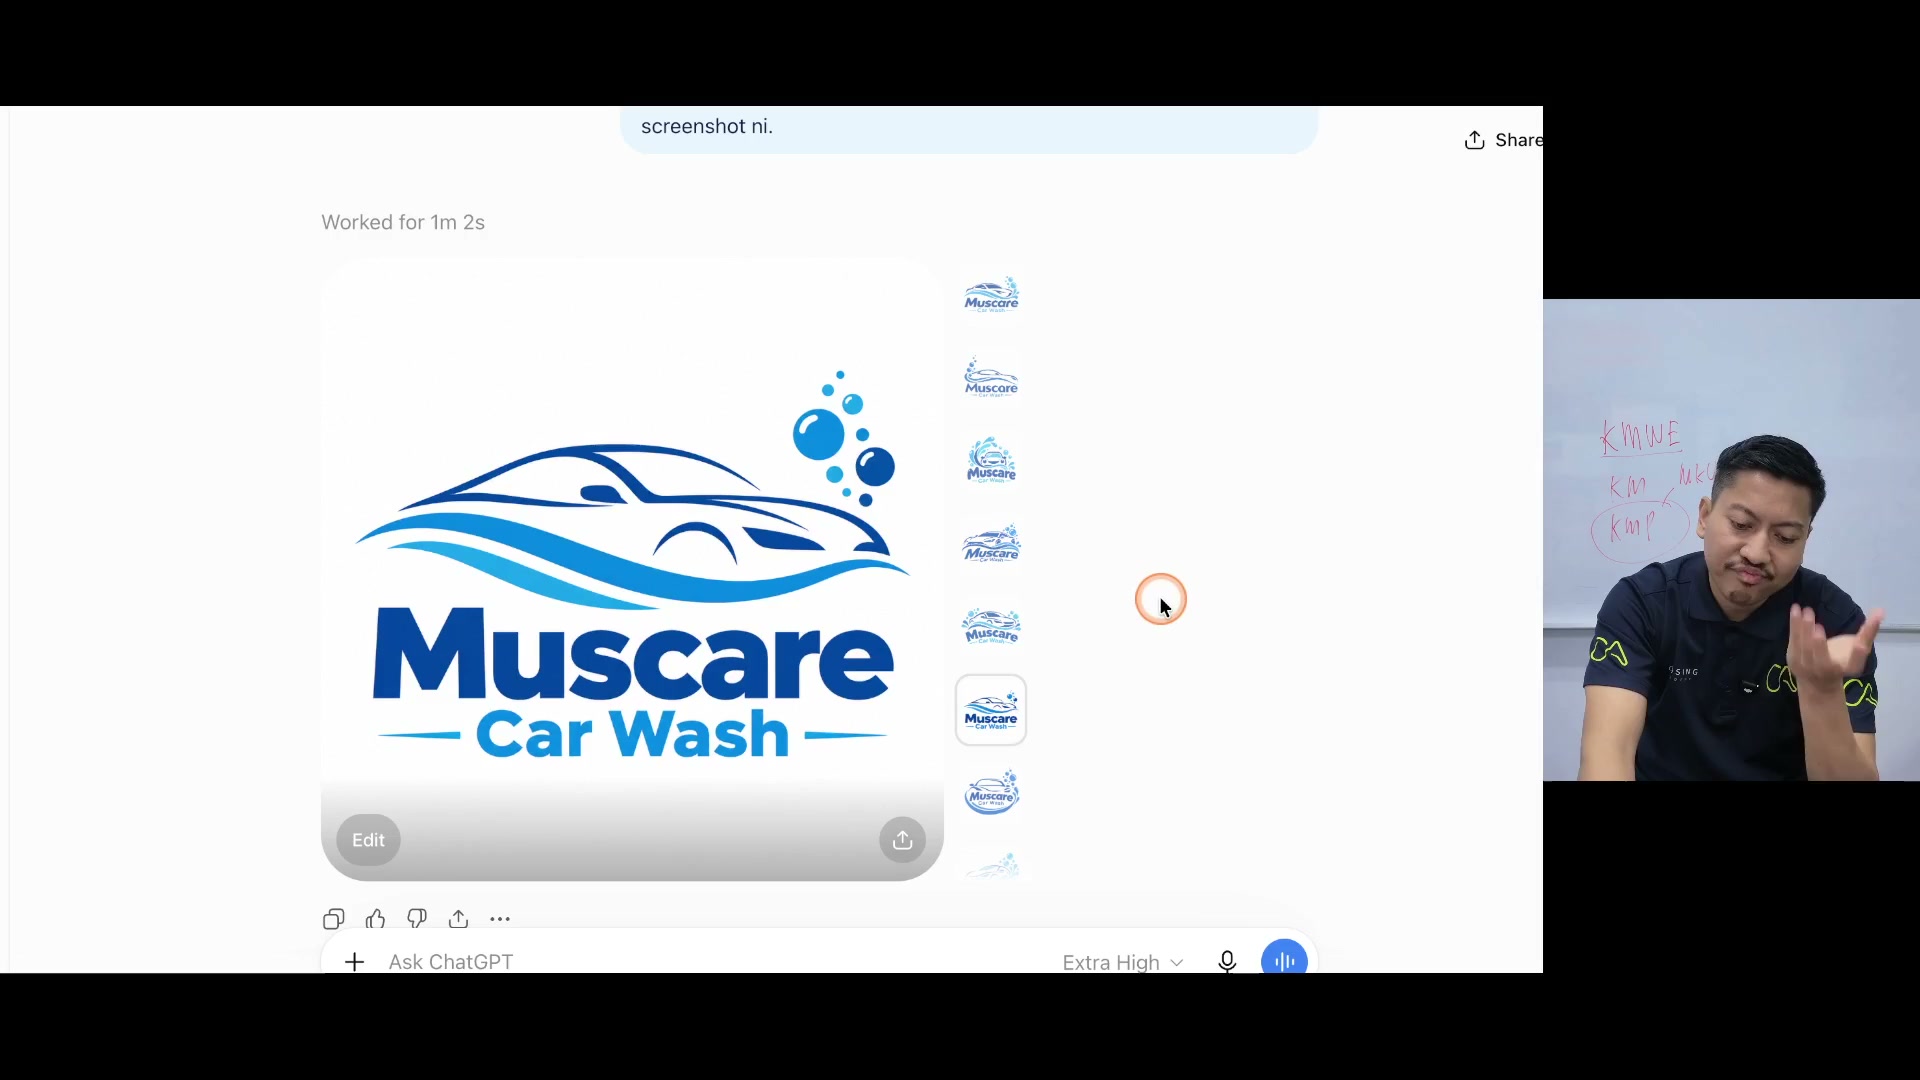The width and height of the screenshot is (1920, 1080).
Task: Select the seventh oval Muscare logo thumbnail
Action: (x=991, y=793)
